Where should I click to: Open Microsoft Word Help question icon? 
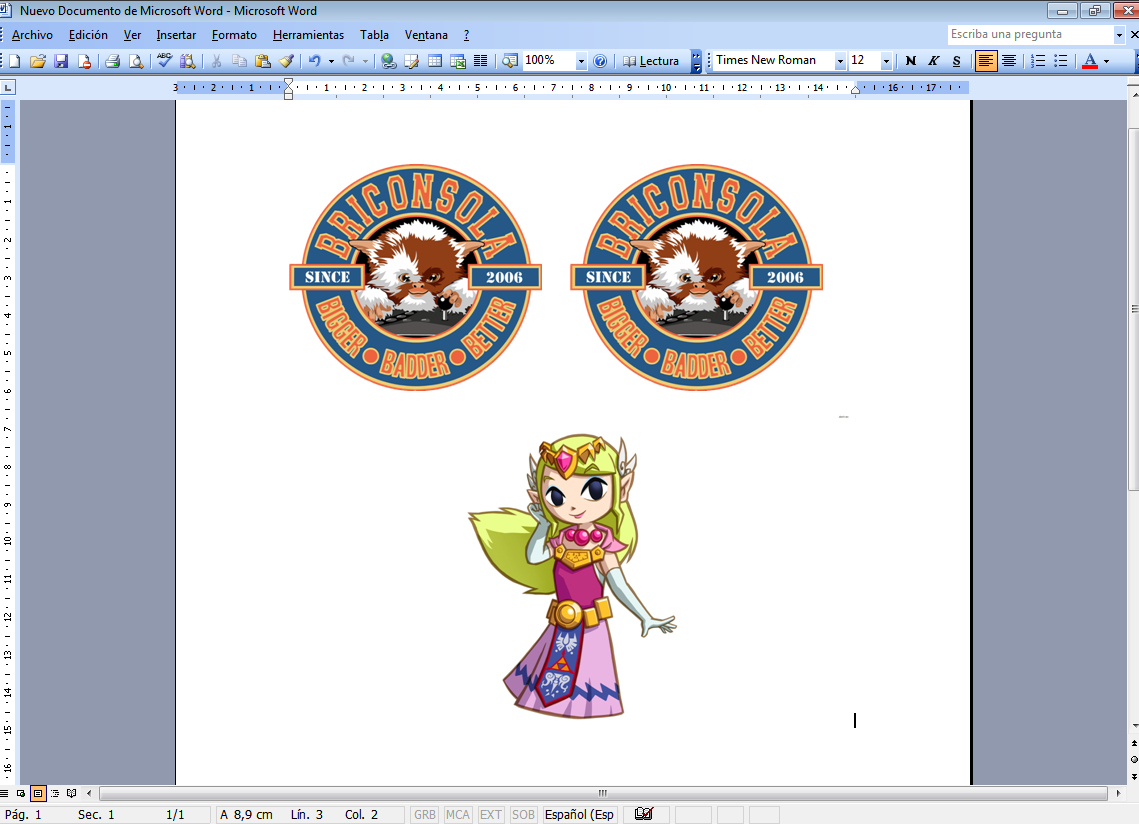pos(600,61)
